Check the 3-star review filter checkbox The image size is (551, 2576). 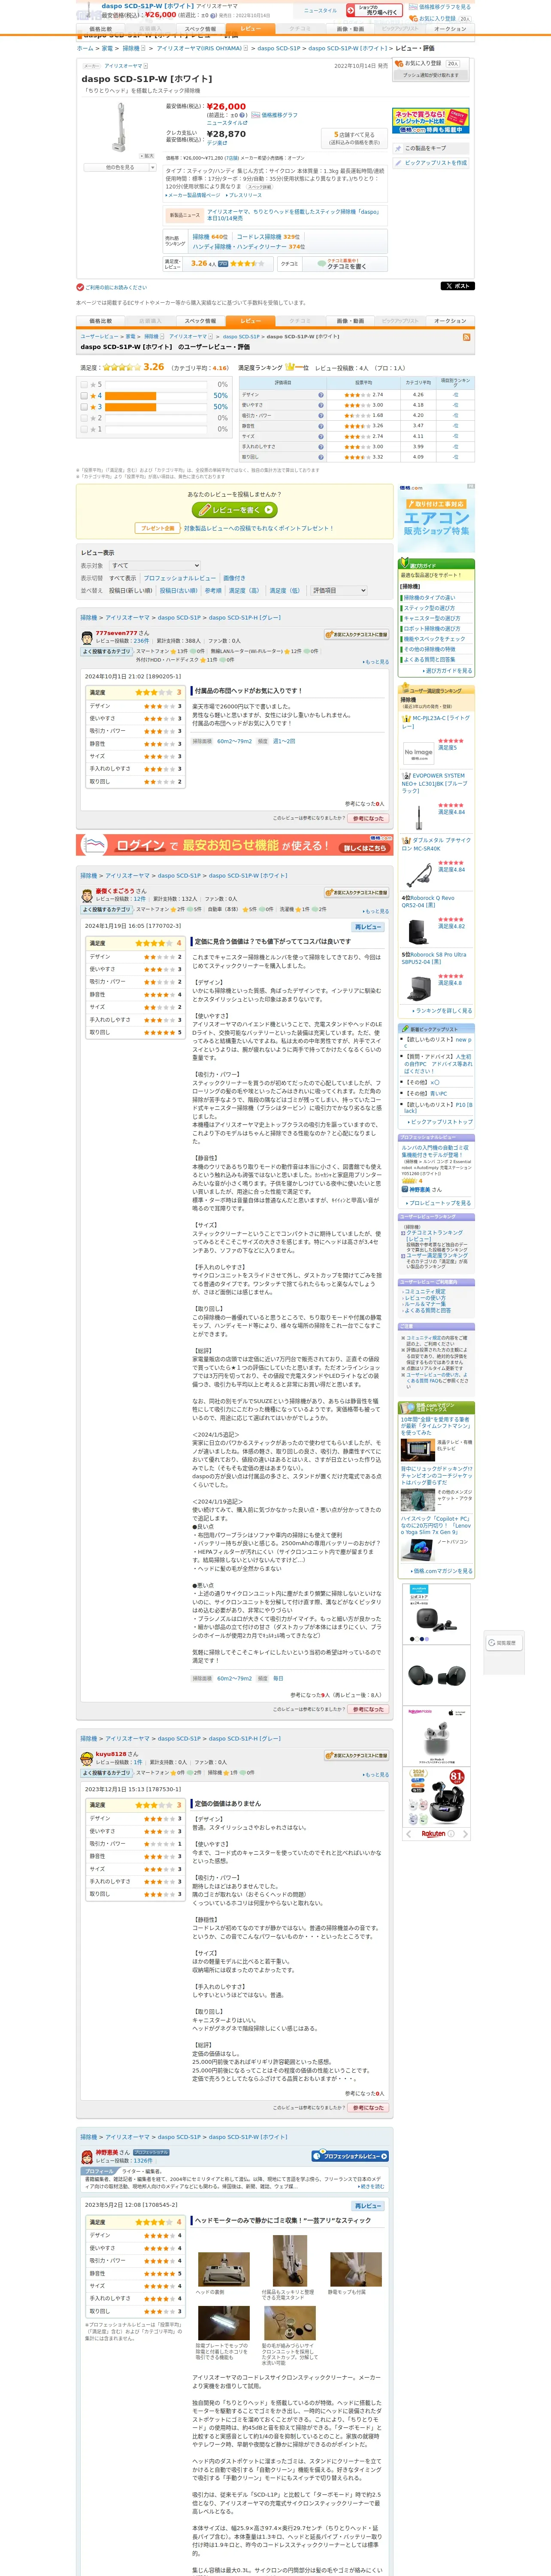point(84,407)
